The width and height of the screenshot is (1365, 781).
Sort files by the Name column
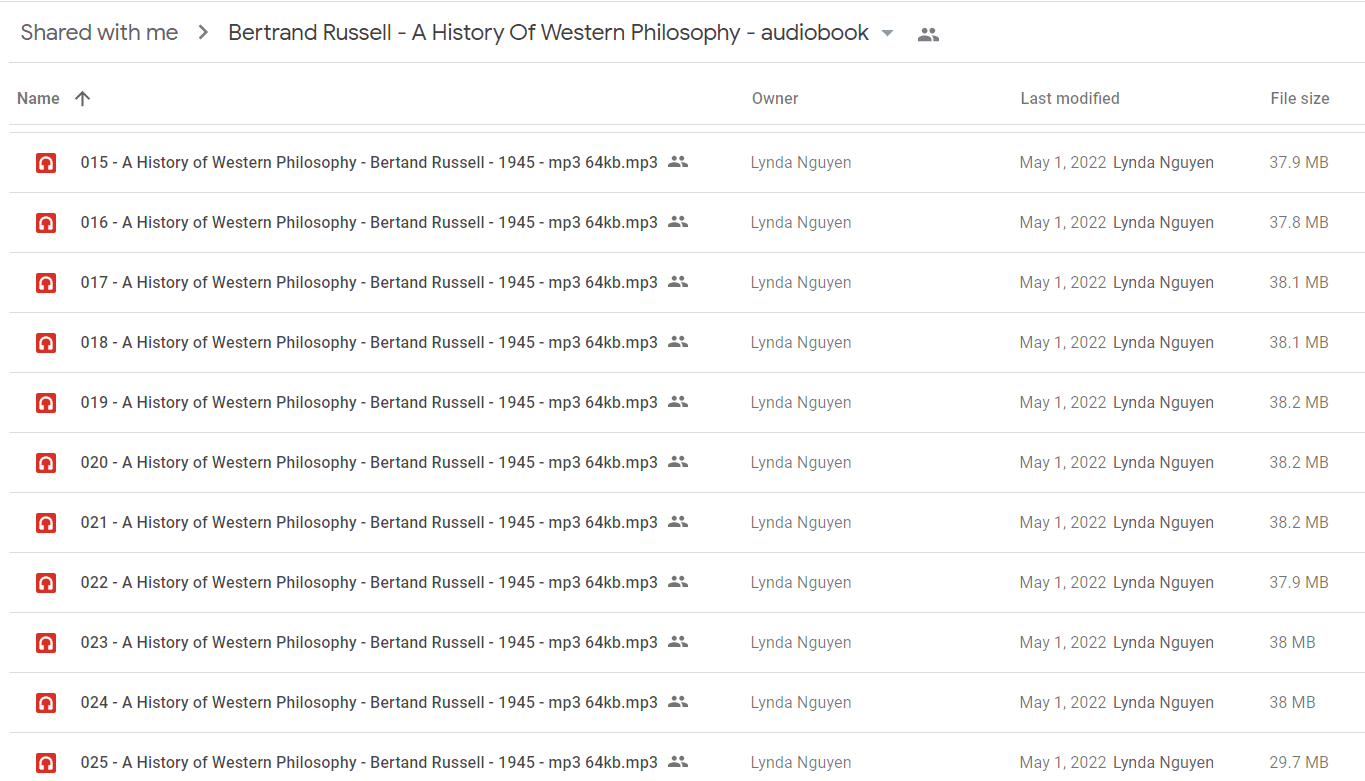pos(38,98)
